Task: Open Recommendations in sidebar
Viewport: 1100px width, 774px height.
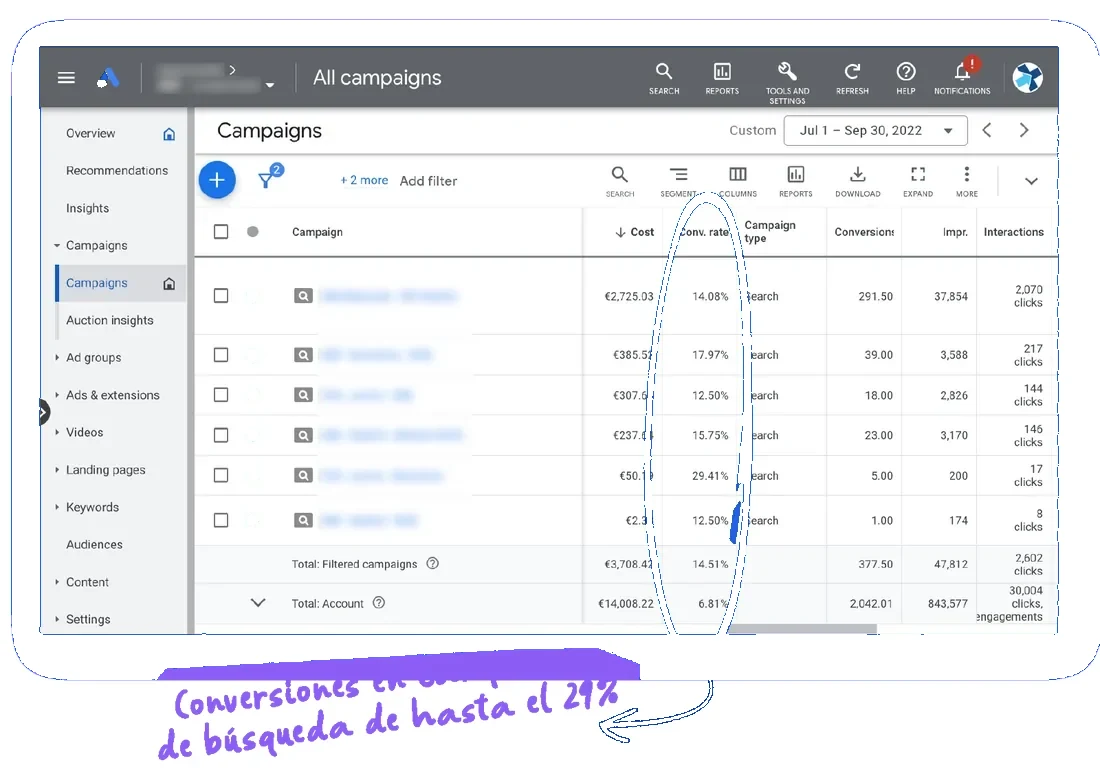Action: [117, 171]
